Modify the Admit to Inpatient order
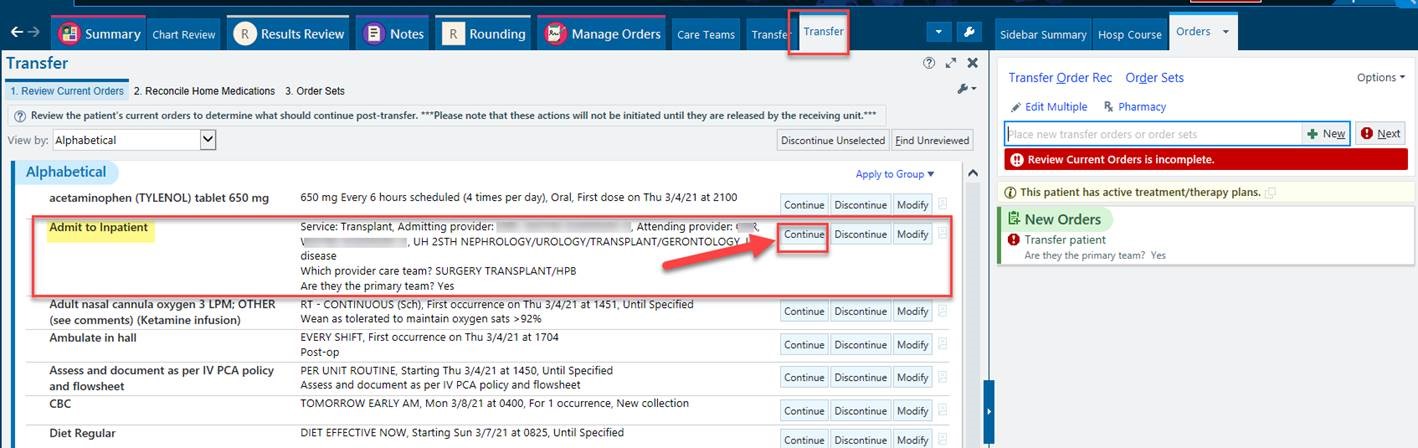This screenshot has height=448, width=1418. (912, 234)
